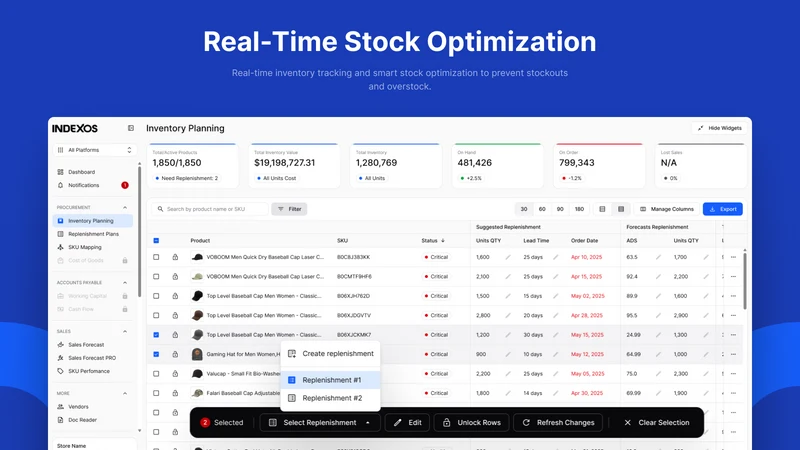The width and height of the screenshot is (800, 450).
Task: Choose Create replenishment from the popup
Action: click(x=331, y=354)
